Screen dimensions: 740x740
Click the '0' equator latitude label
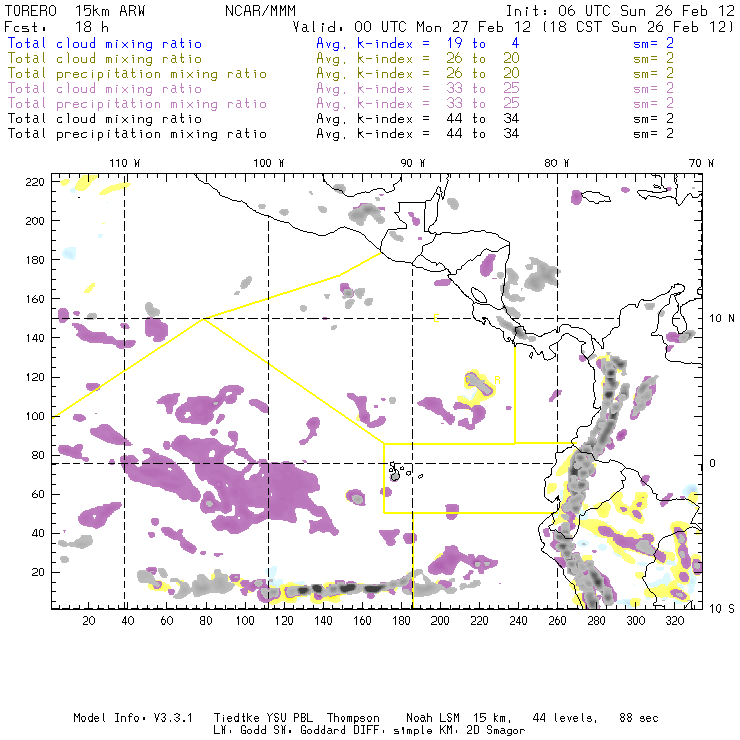coord(713,463)
